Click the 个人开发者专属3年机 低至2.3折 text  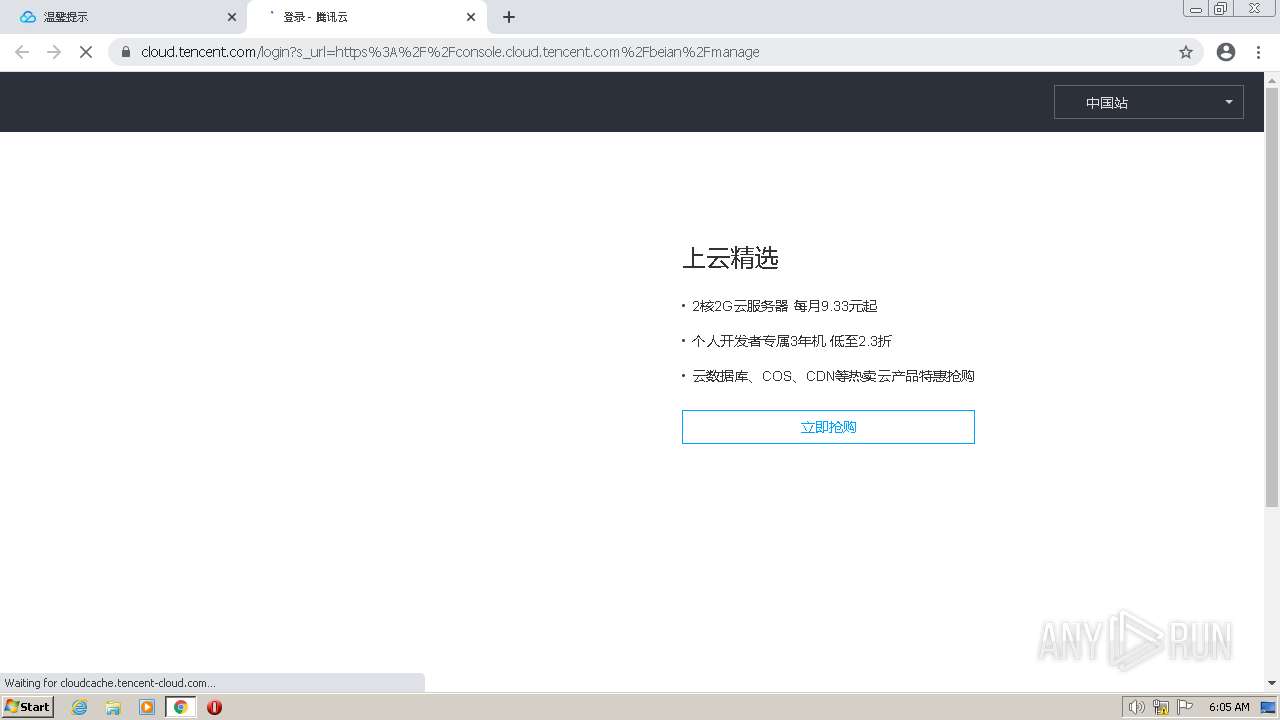click(x=791, y=341)
